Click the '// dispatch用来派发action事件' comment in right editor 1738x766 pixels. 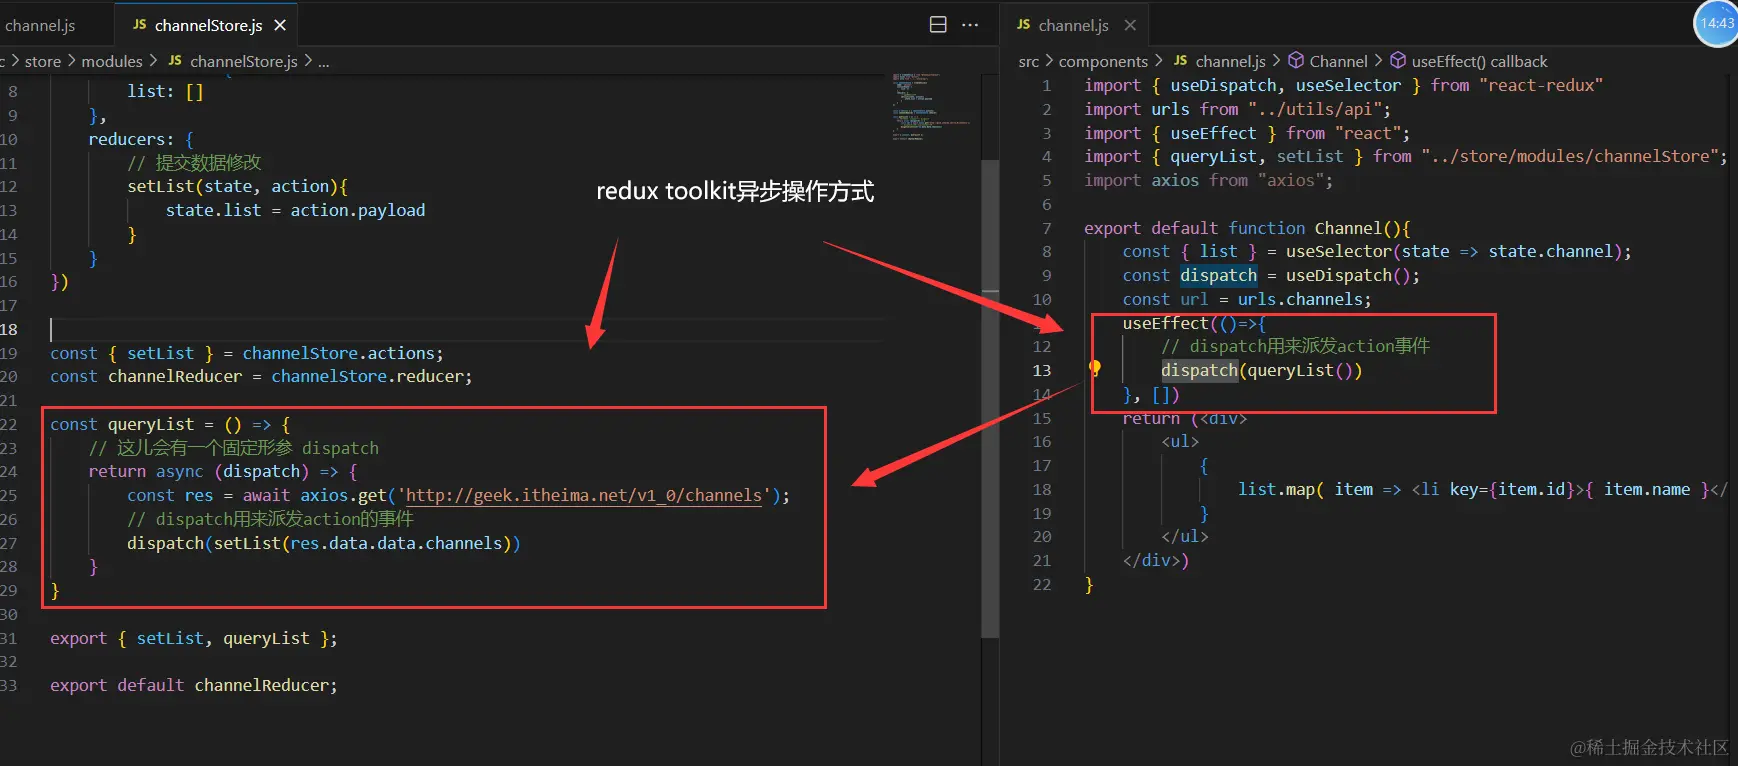click(1296, 346)
